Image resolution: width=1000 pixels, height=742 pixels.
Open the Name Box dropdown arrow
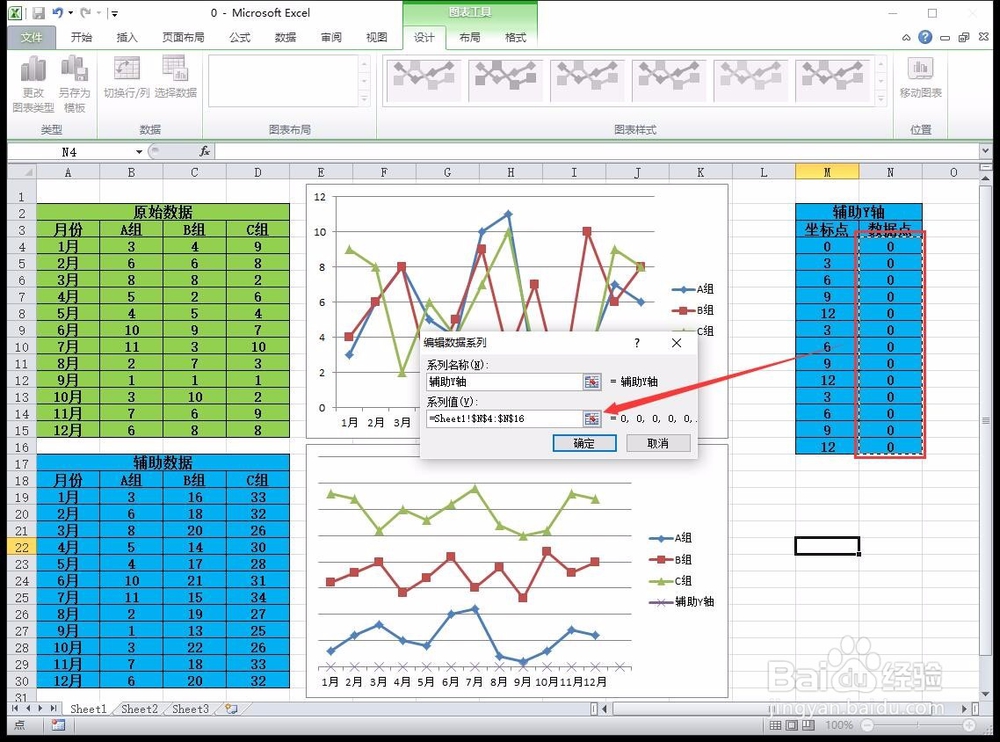click(139, 152)
